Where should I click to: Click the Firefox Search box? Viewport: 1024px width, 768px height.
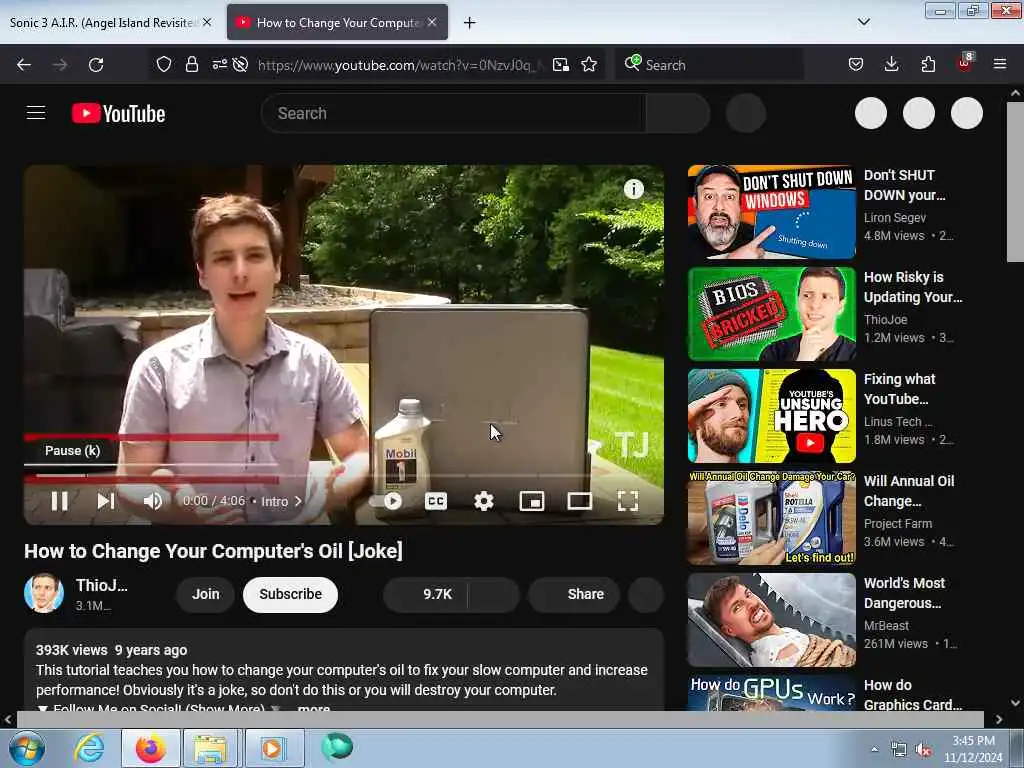(x=710, y=65)
